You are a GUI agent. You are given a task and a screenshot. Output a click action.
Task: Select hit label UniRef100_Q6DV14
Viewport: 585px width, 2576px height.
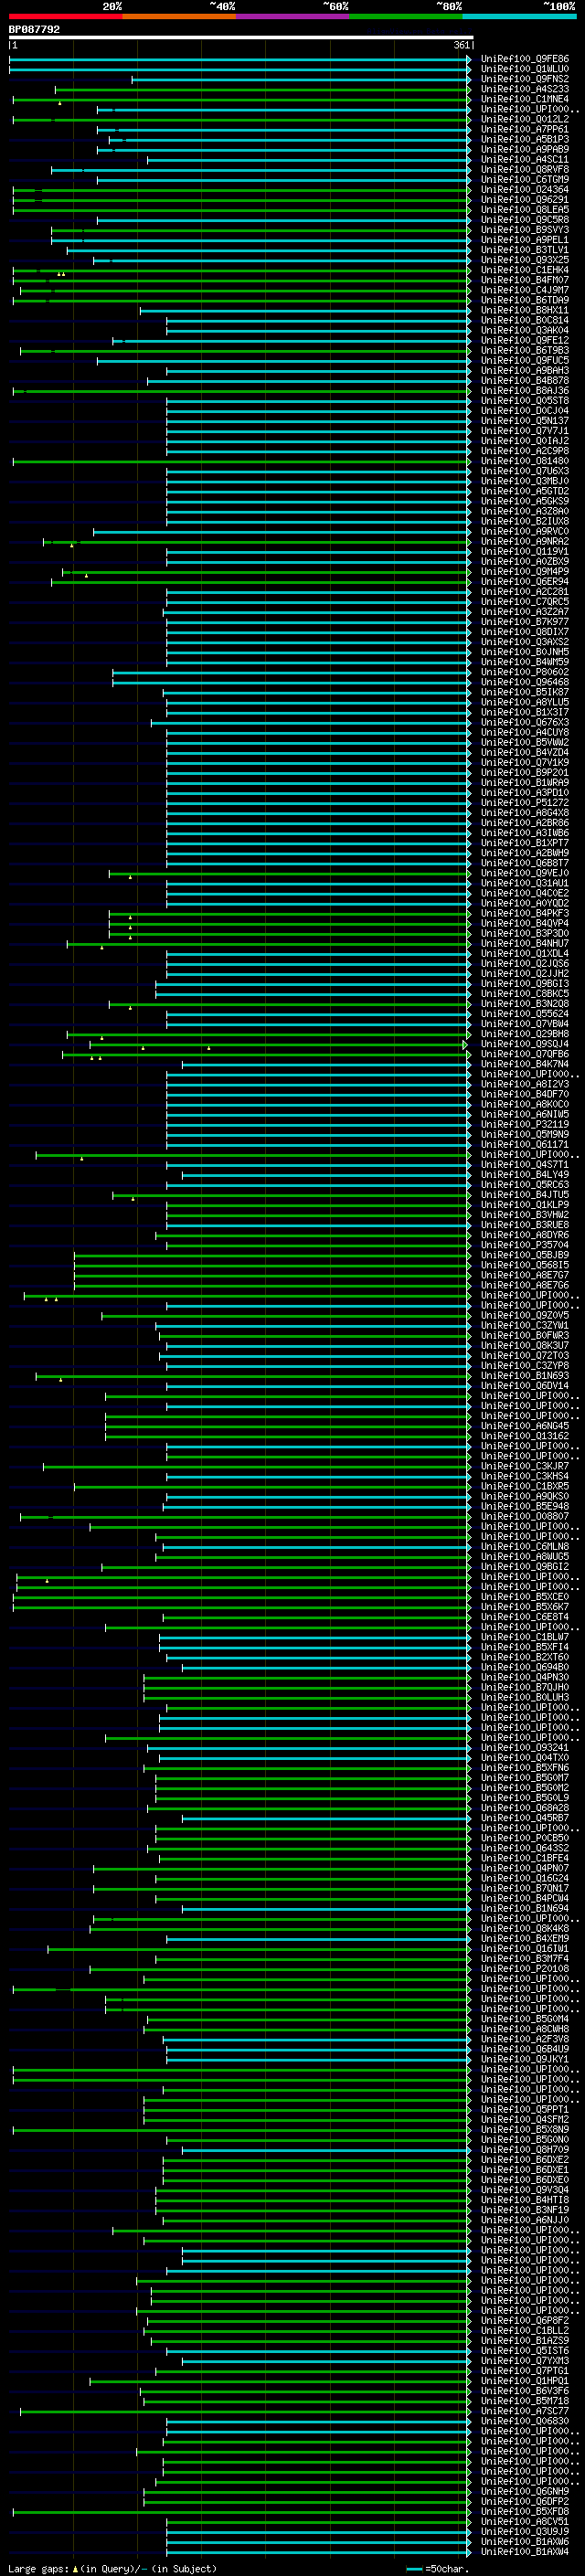pyautogui.click(x=525, y=1386)
